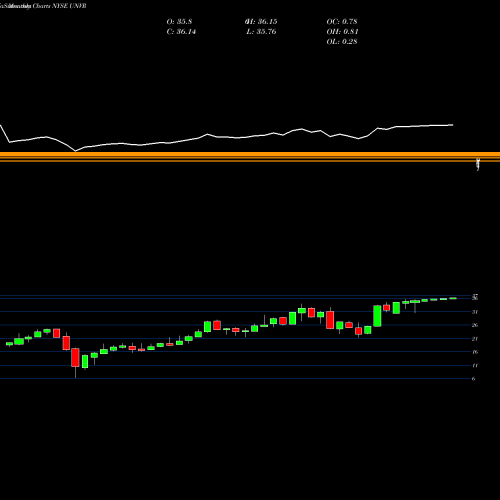Click the price axis label "6"

[x=473, y=379]
